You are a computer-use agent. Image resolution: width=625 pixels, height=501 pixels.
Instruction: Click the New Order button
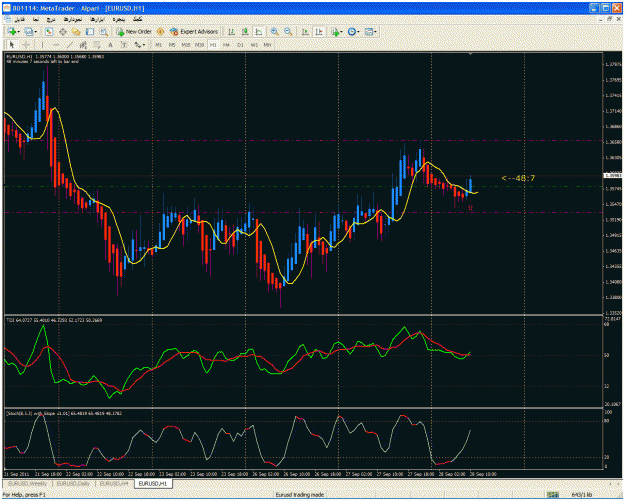click(x=134, y=31)
